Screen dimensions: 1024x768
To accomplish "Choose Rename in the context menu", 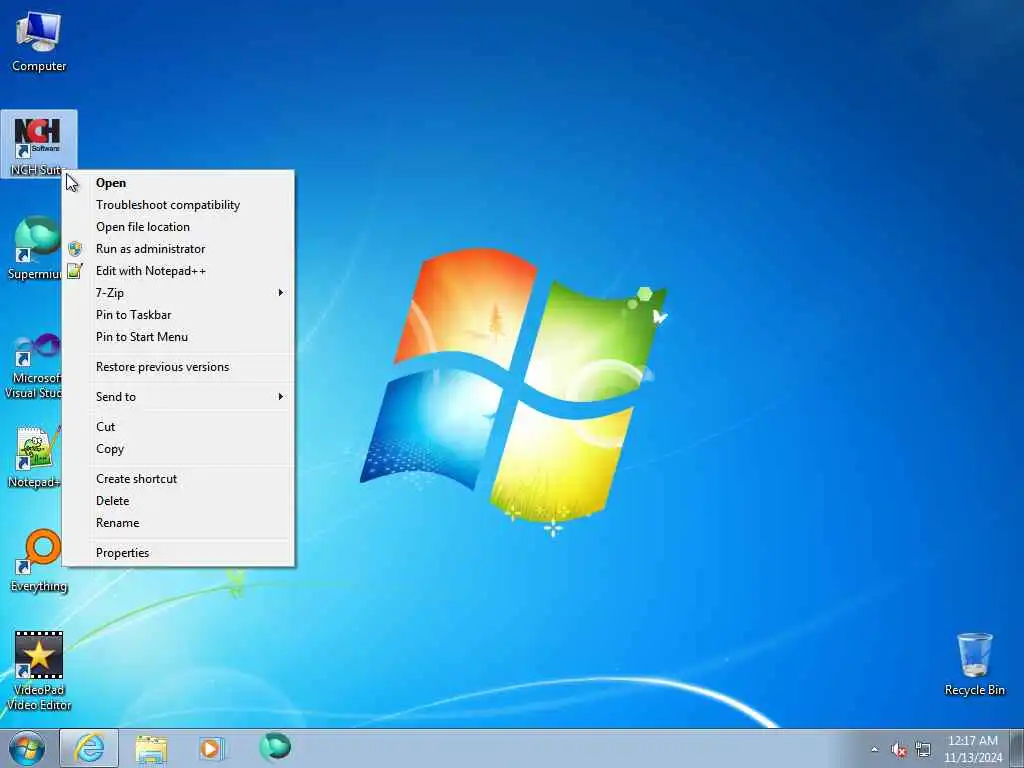I will pos(178,523).
